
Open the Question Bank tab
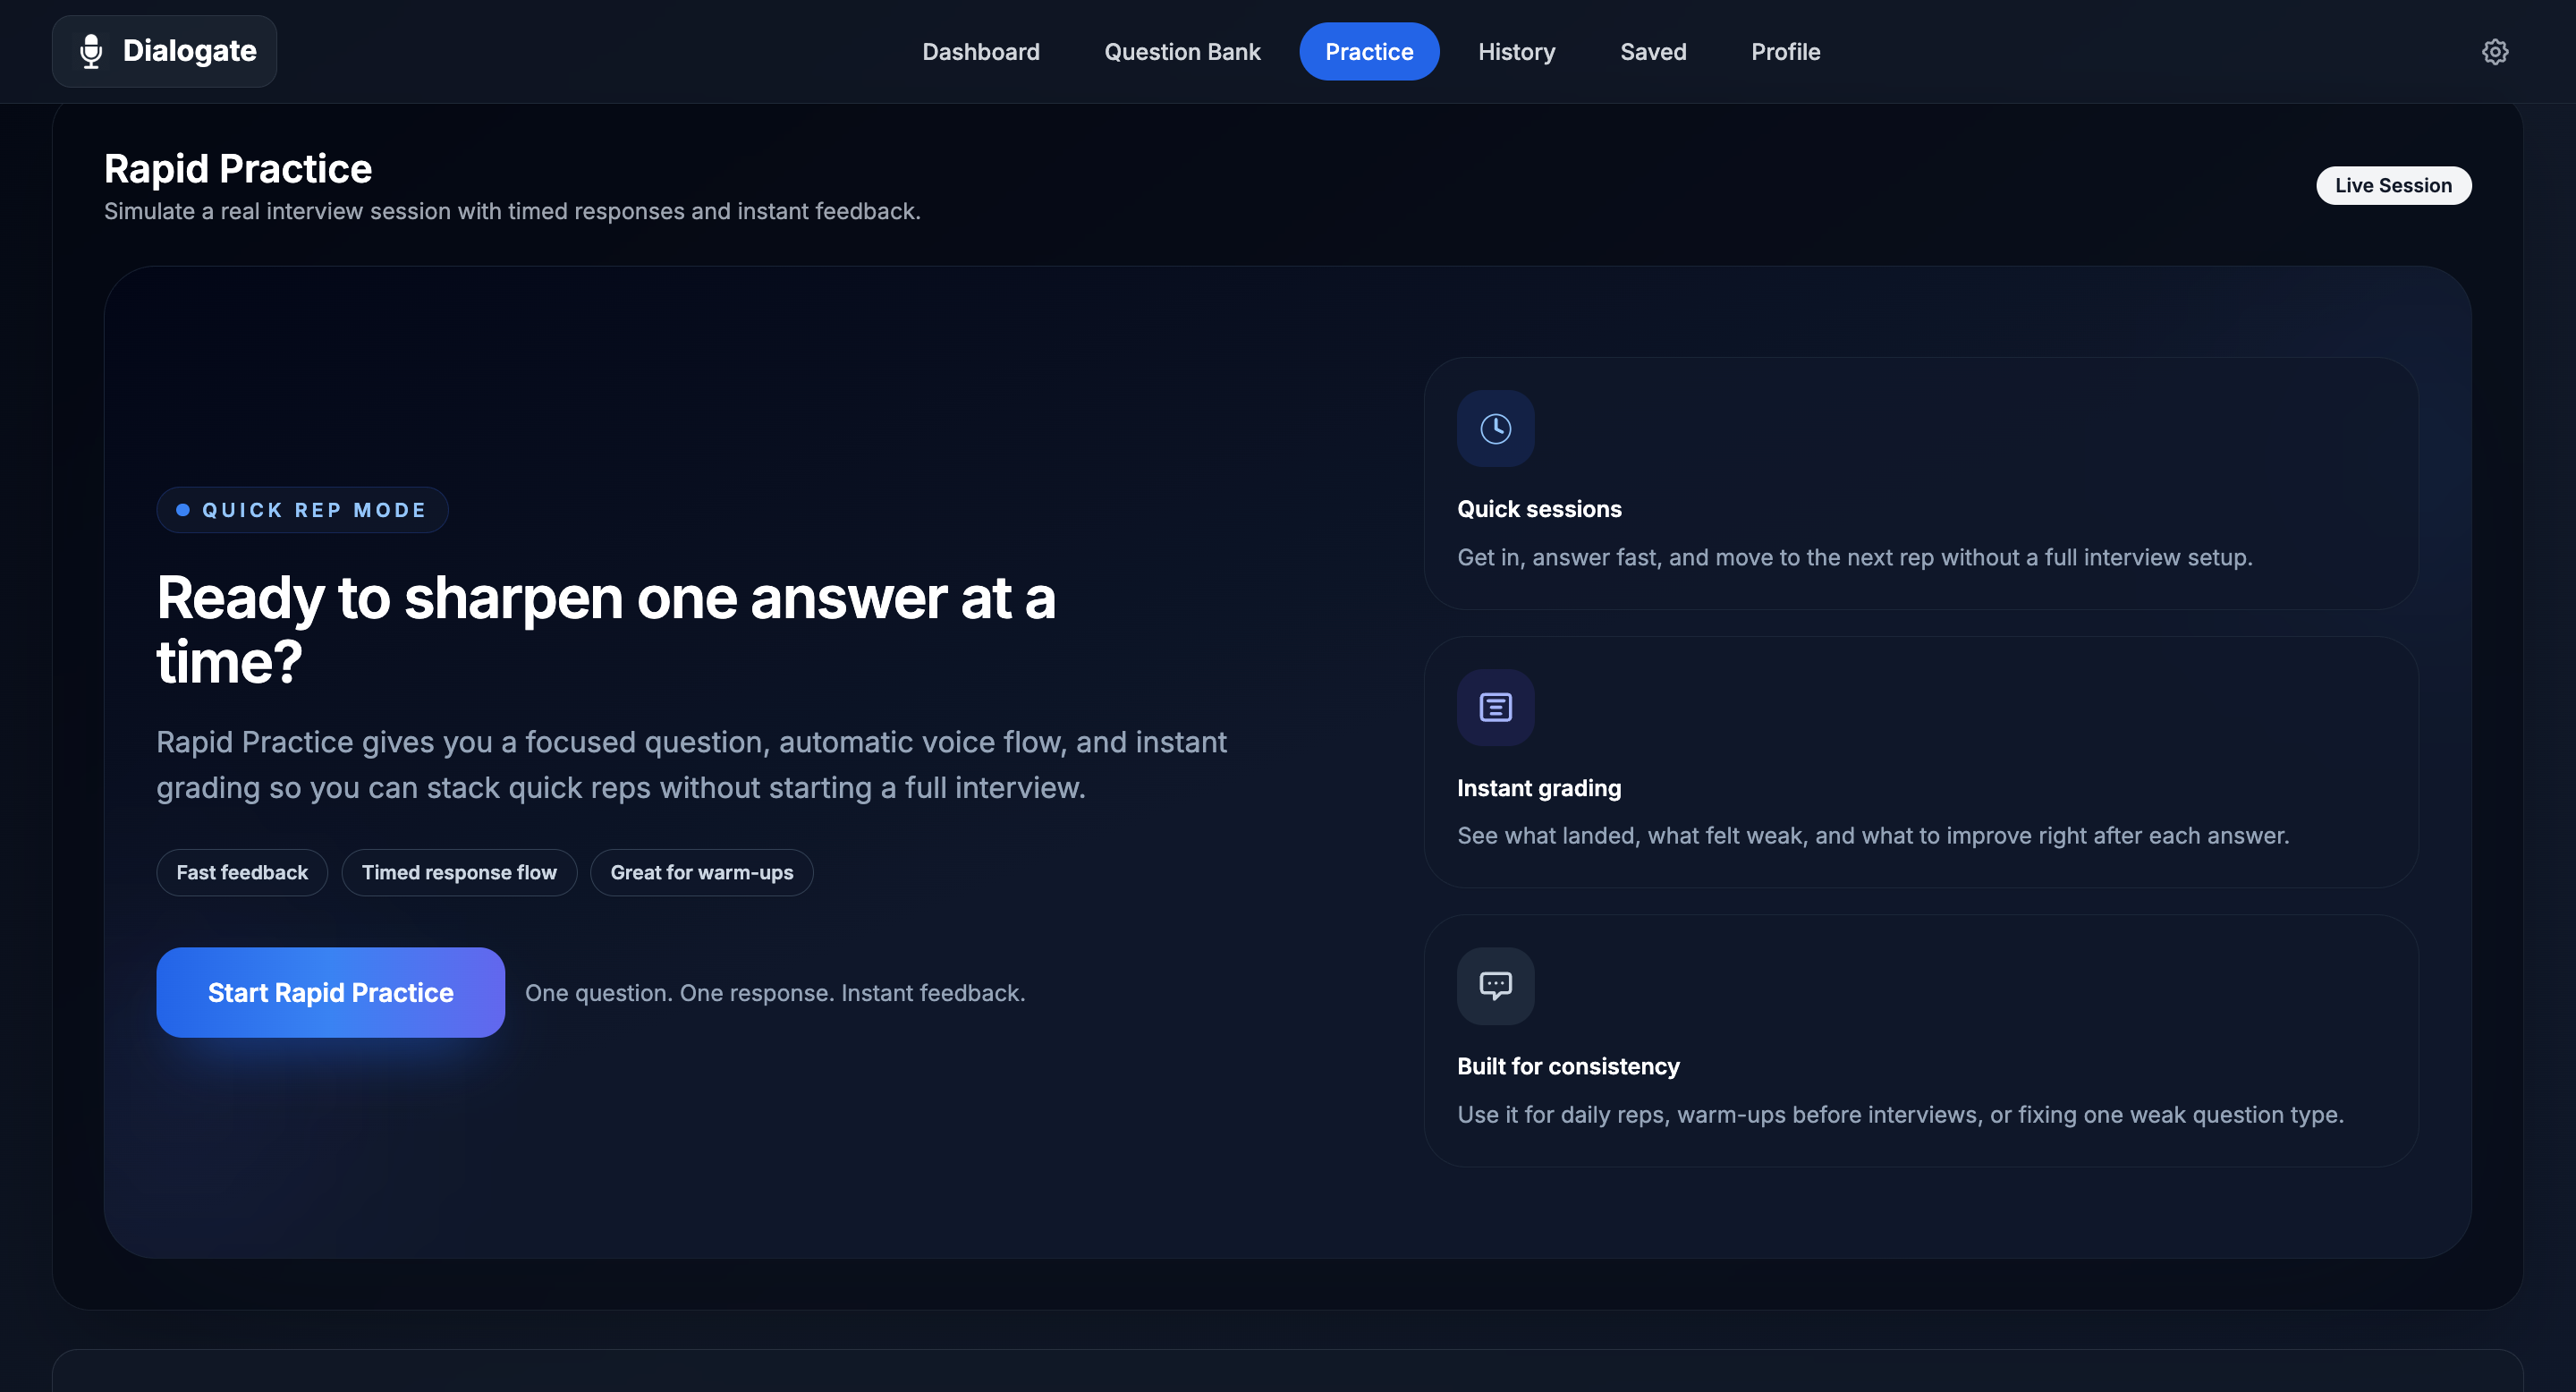tap(1182, 52)
